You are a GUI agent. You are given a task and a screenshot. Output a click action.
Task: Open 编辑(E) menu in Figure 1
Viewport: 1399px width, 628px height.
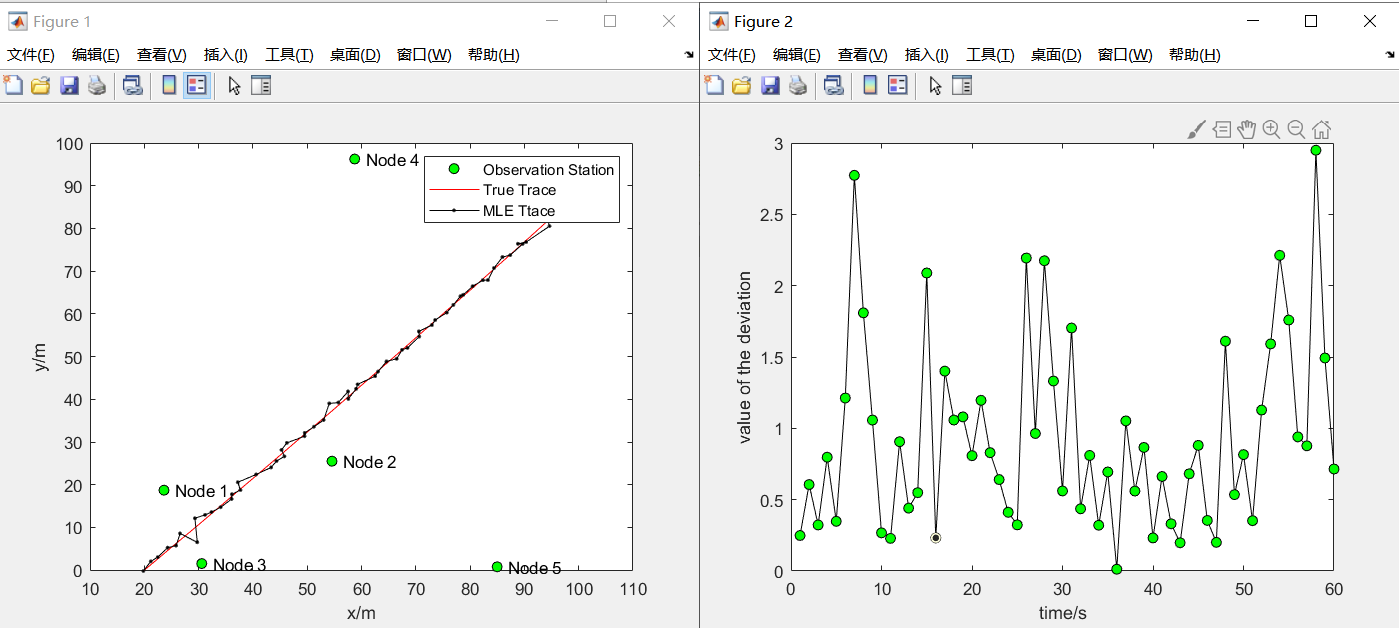click(x=96, y=55)
